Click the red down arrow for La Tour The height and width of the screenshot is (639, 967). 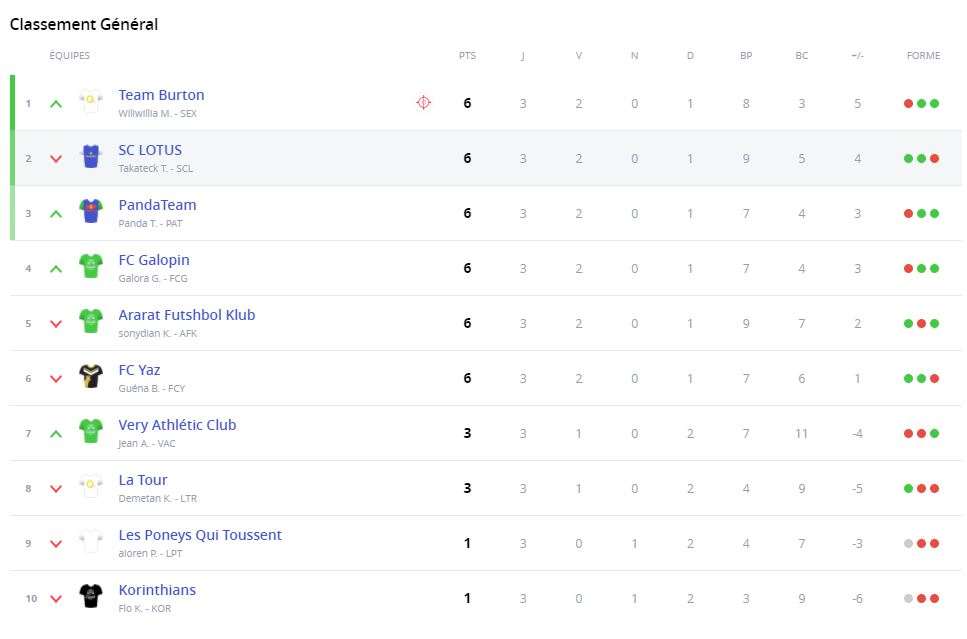56,489
